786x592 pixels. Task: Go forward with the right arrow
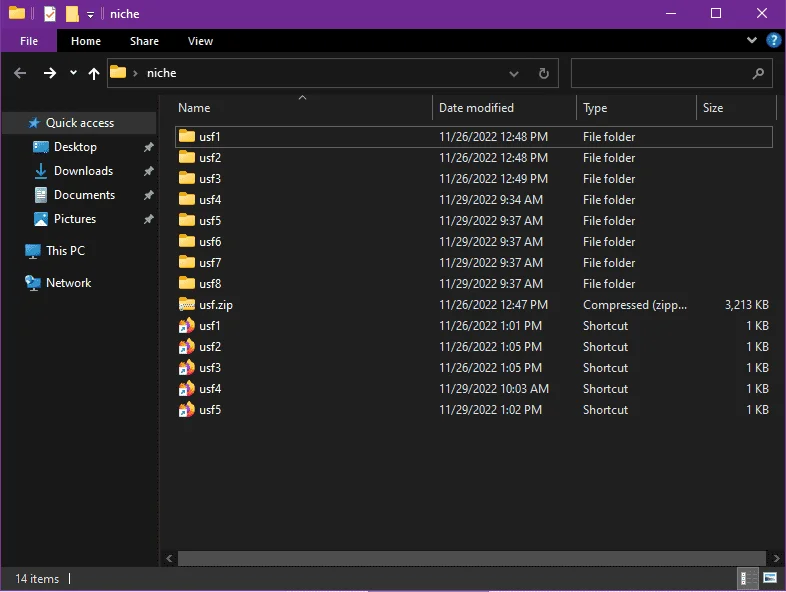tap(50, 73)
